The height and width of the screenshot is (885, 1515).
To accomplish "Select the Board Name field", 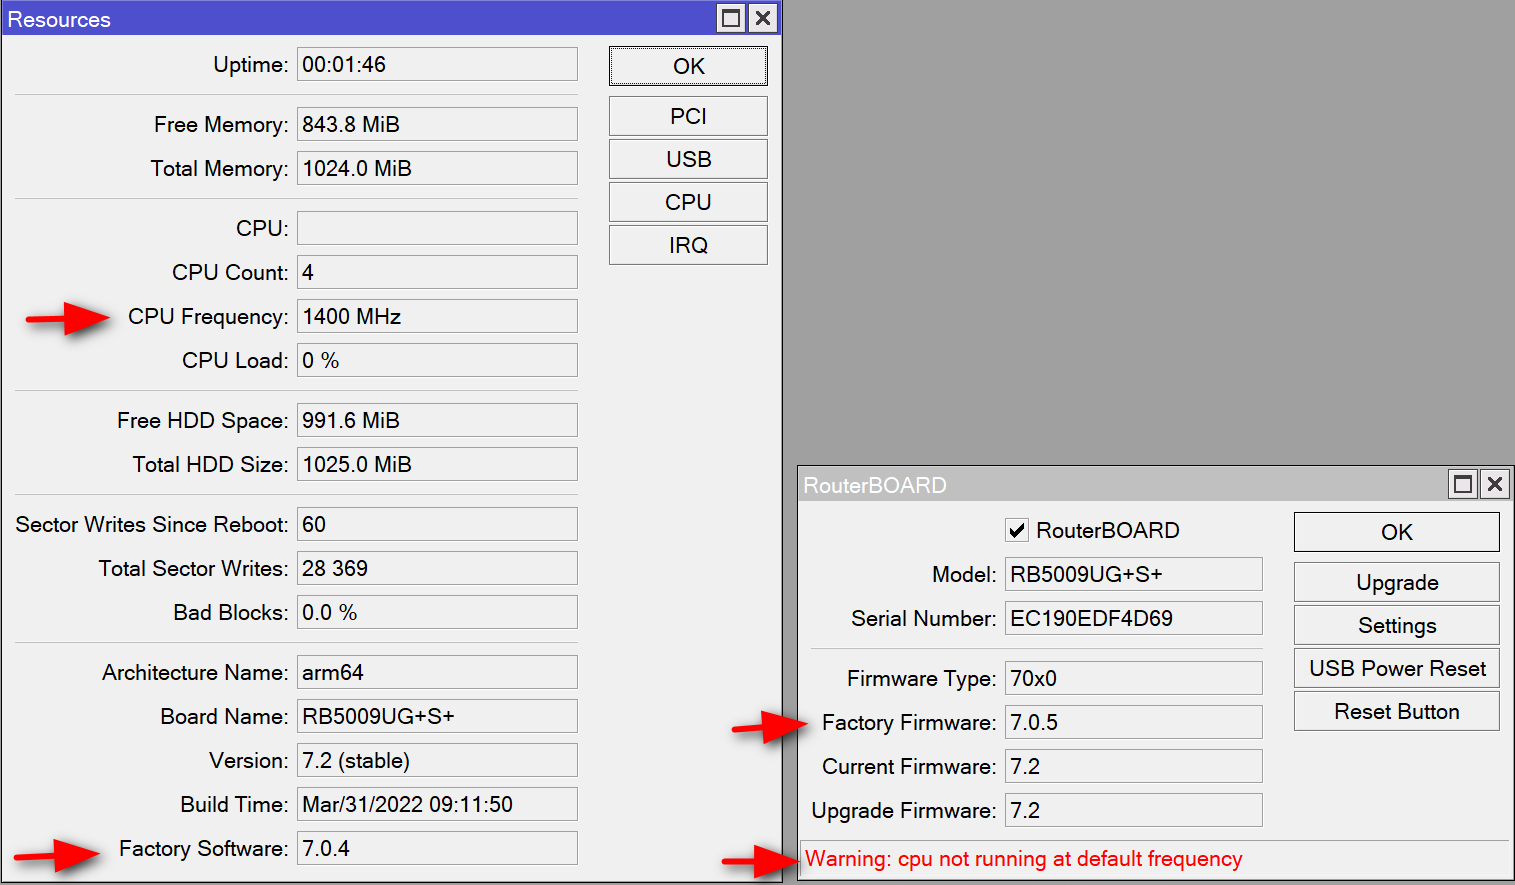I will pos(437,716).
